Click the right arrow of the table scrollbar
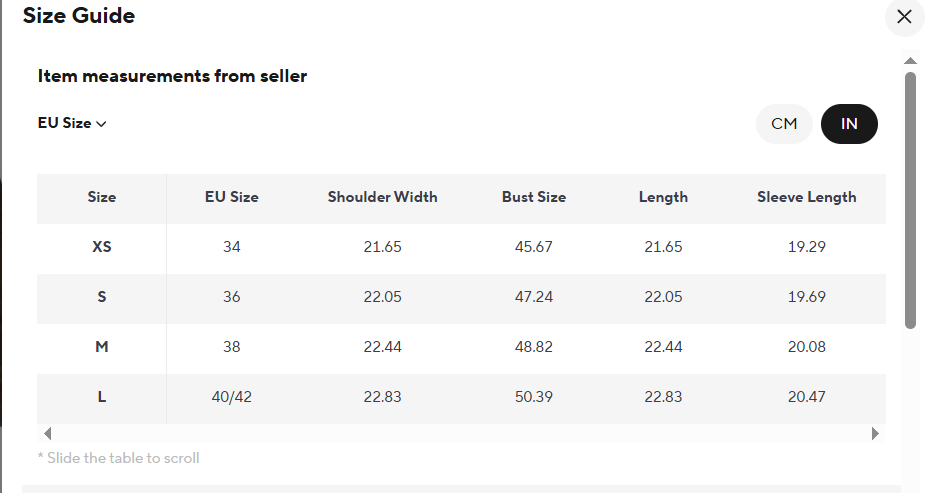938x493 pixels. click(x=875, y=434)
